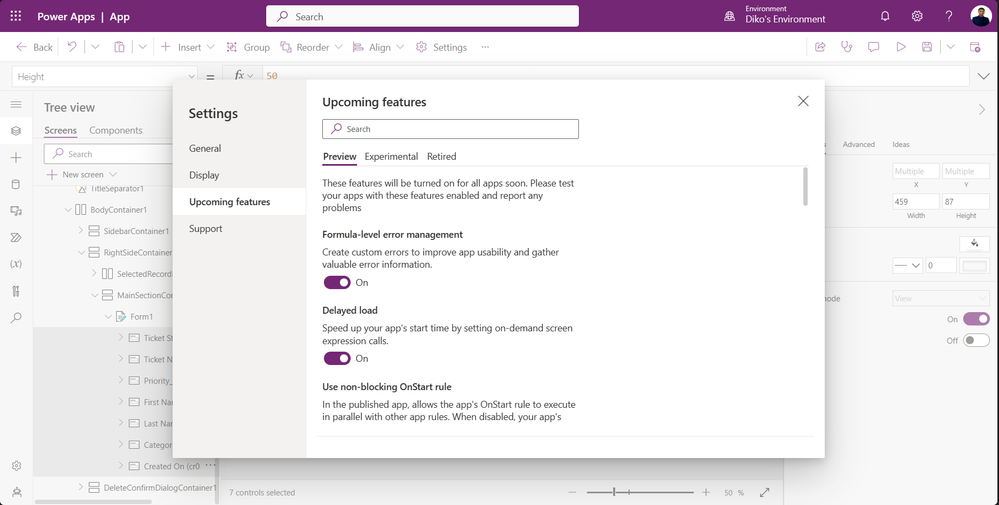Open the Ideas tab in the properties panel
The height and width of the screenshot is (505, 999).
point(901,145)
